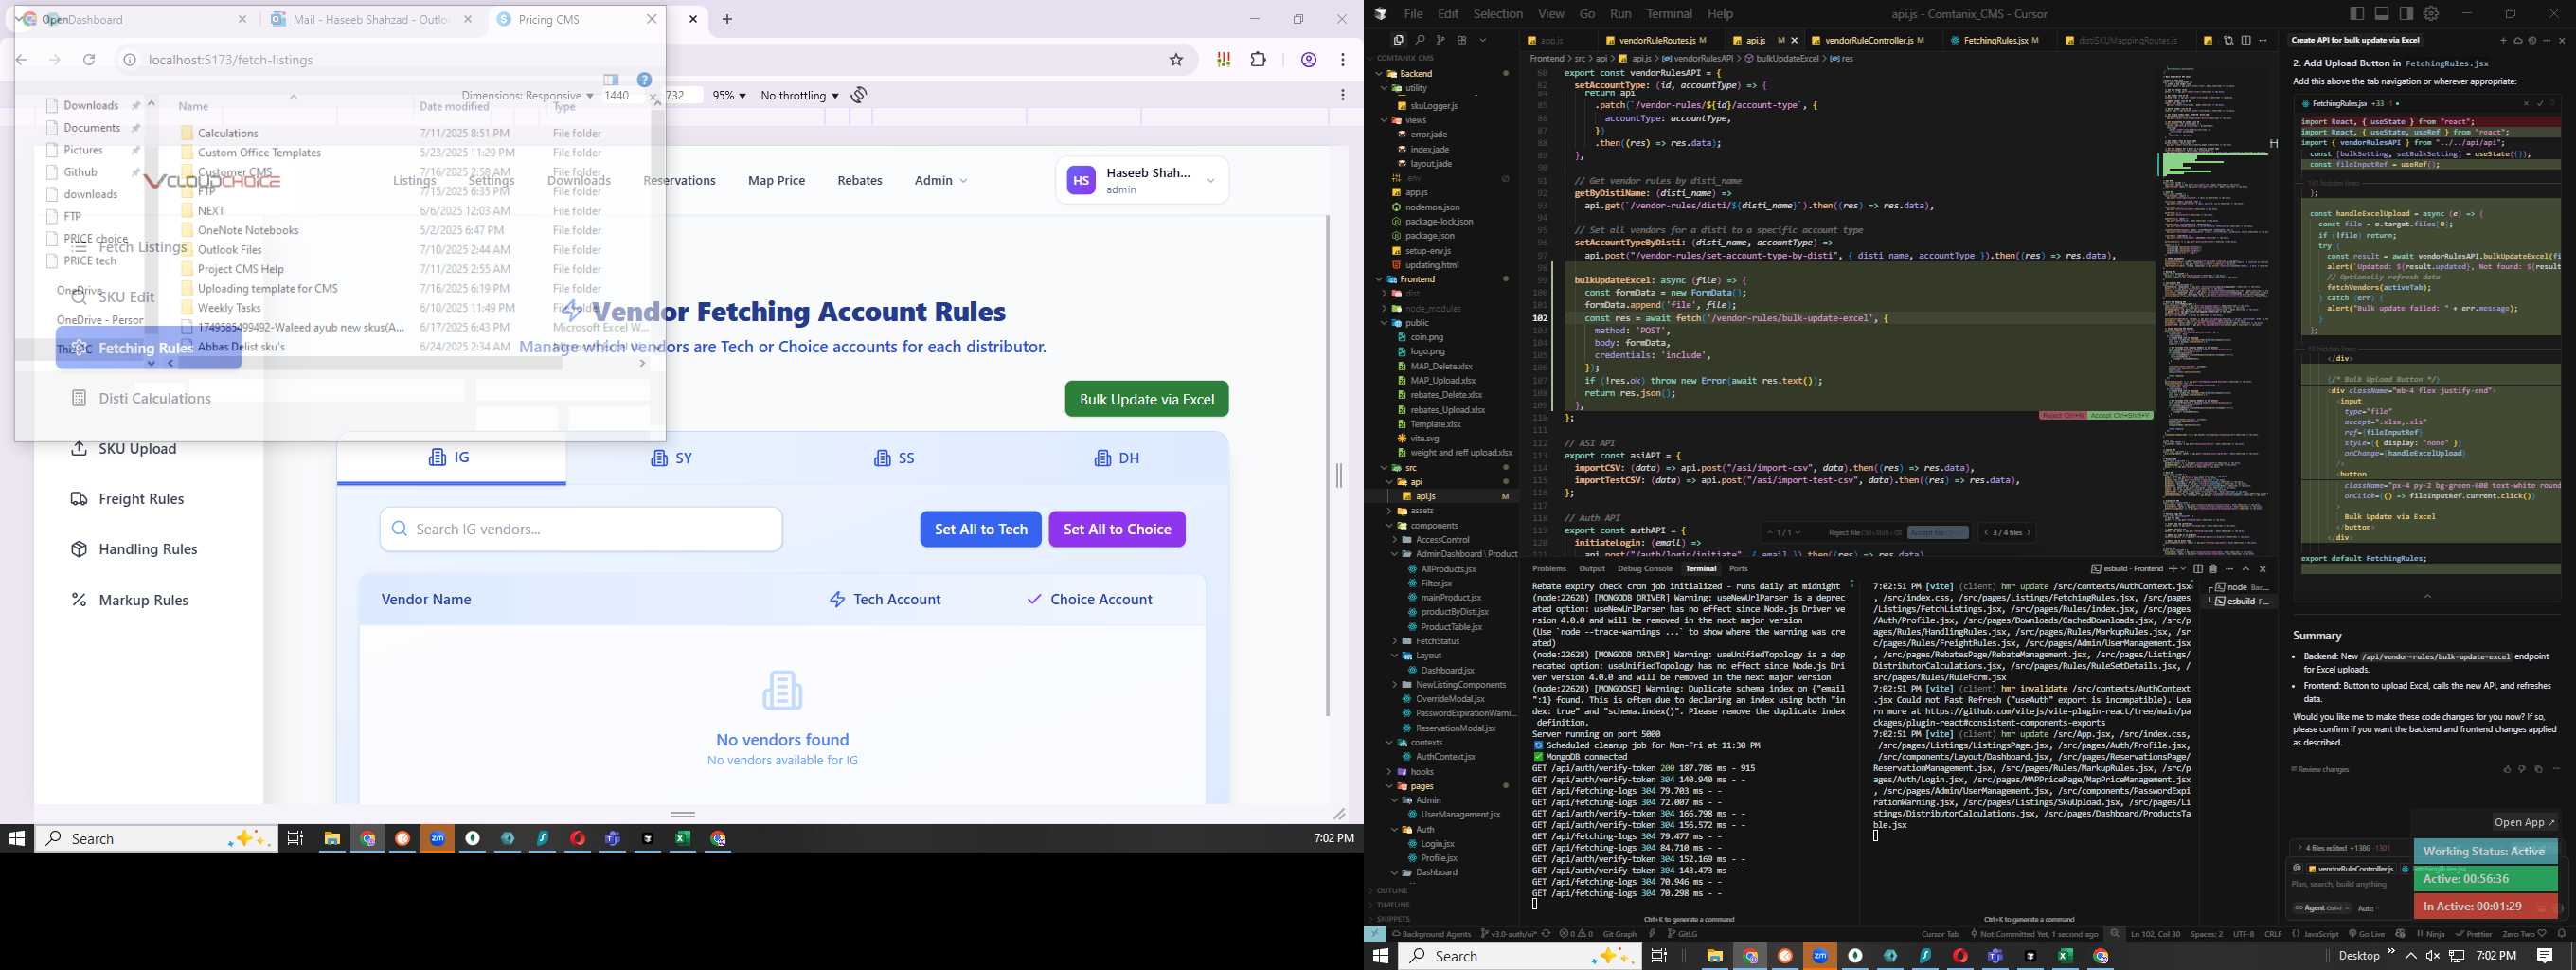Open notifications bell in Cursor status bar
This screenshot has height=970, width=2576.
pyautogui.click(x=2561, y=934)
